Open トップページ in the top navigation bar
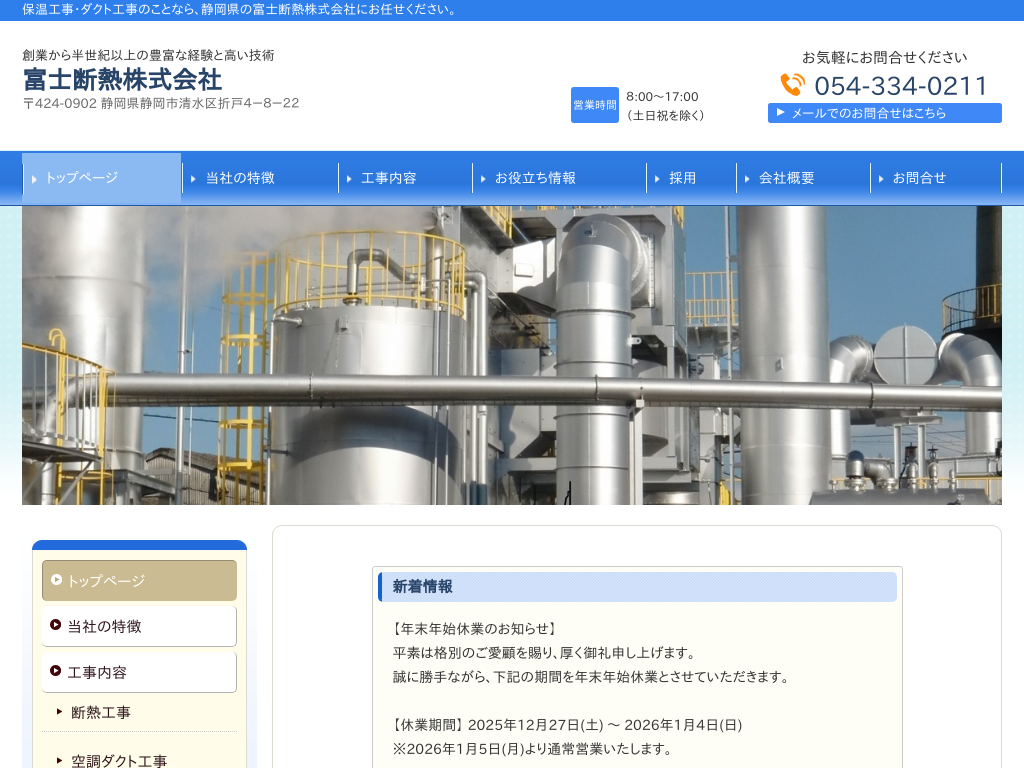Screen dimensions: 1024x768 102,178
